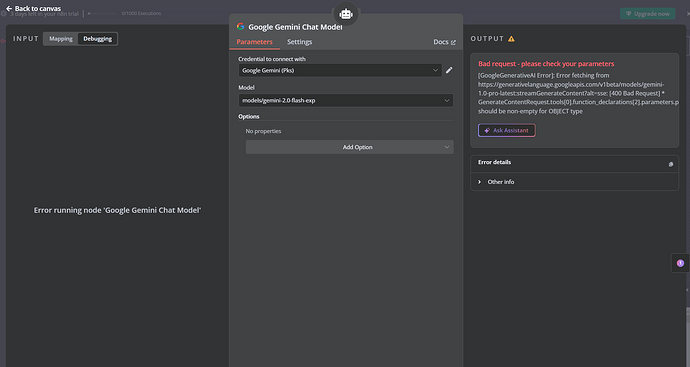The height and width of the screenshot is (367, 690).
Task: Switch input view to Mapping
Action: (61, 39)
